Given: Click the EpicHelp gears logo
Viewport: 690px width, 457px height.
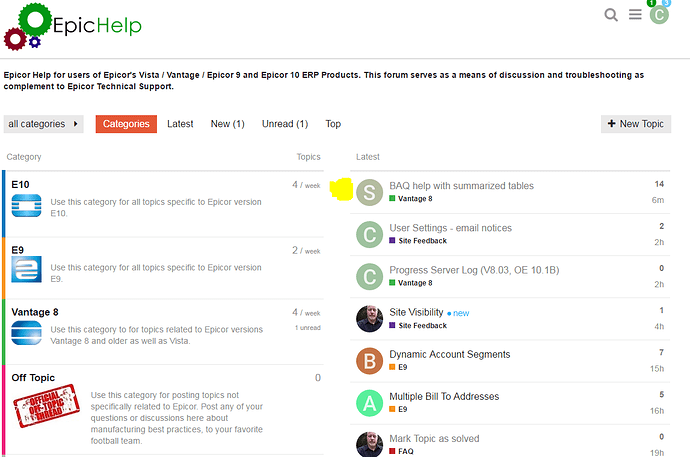Looking at the screenshot, I should [28, 26].
